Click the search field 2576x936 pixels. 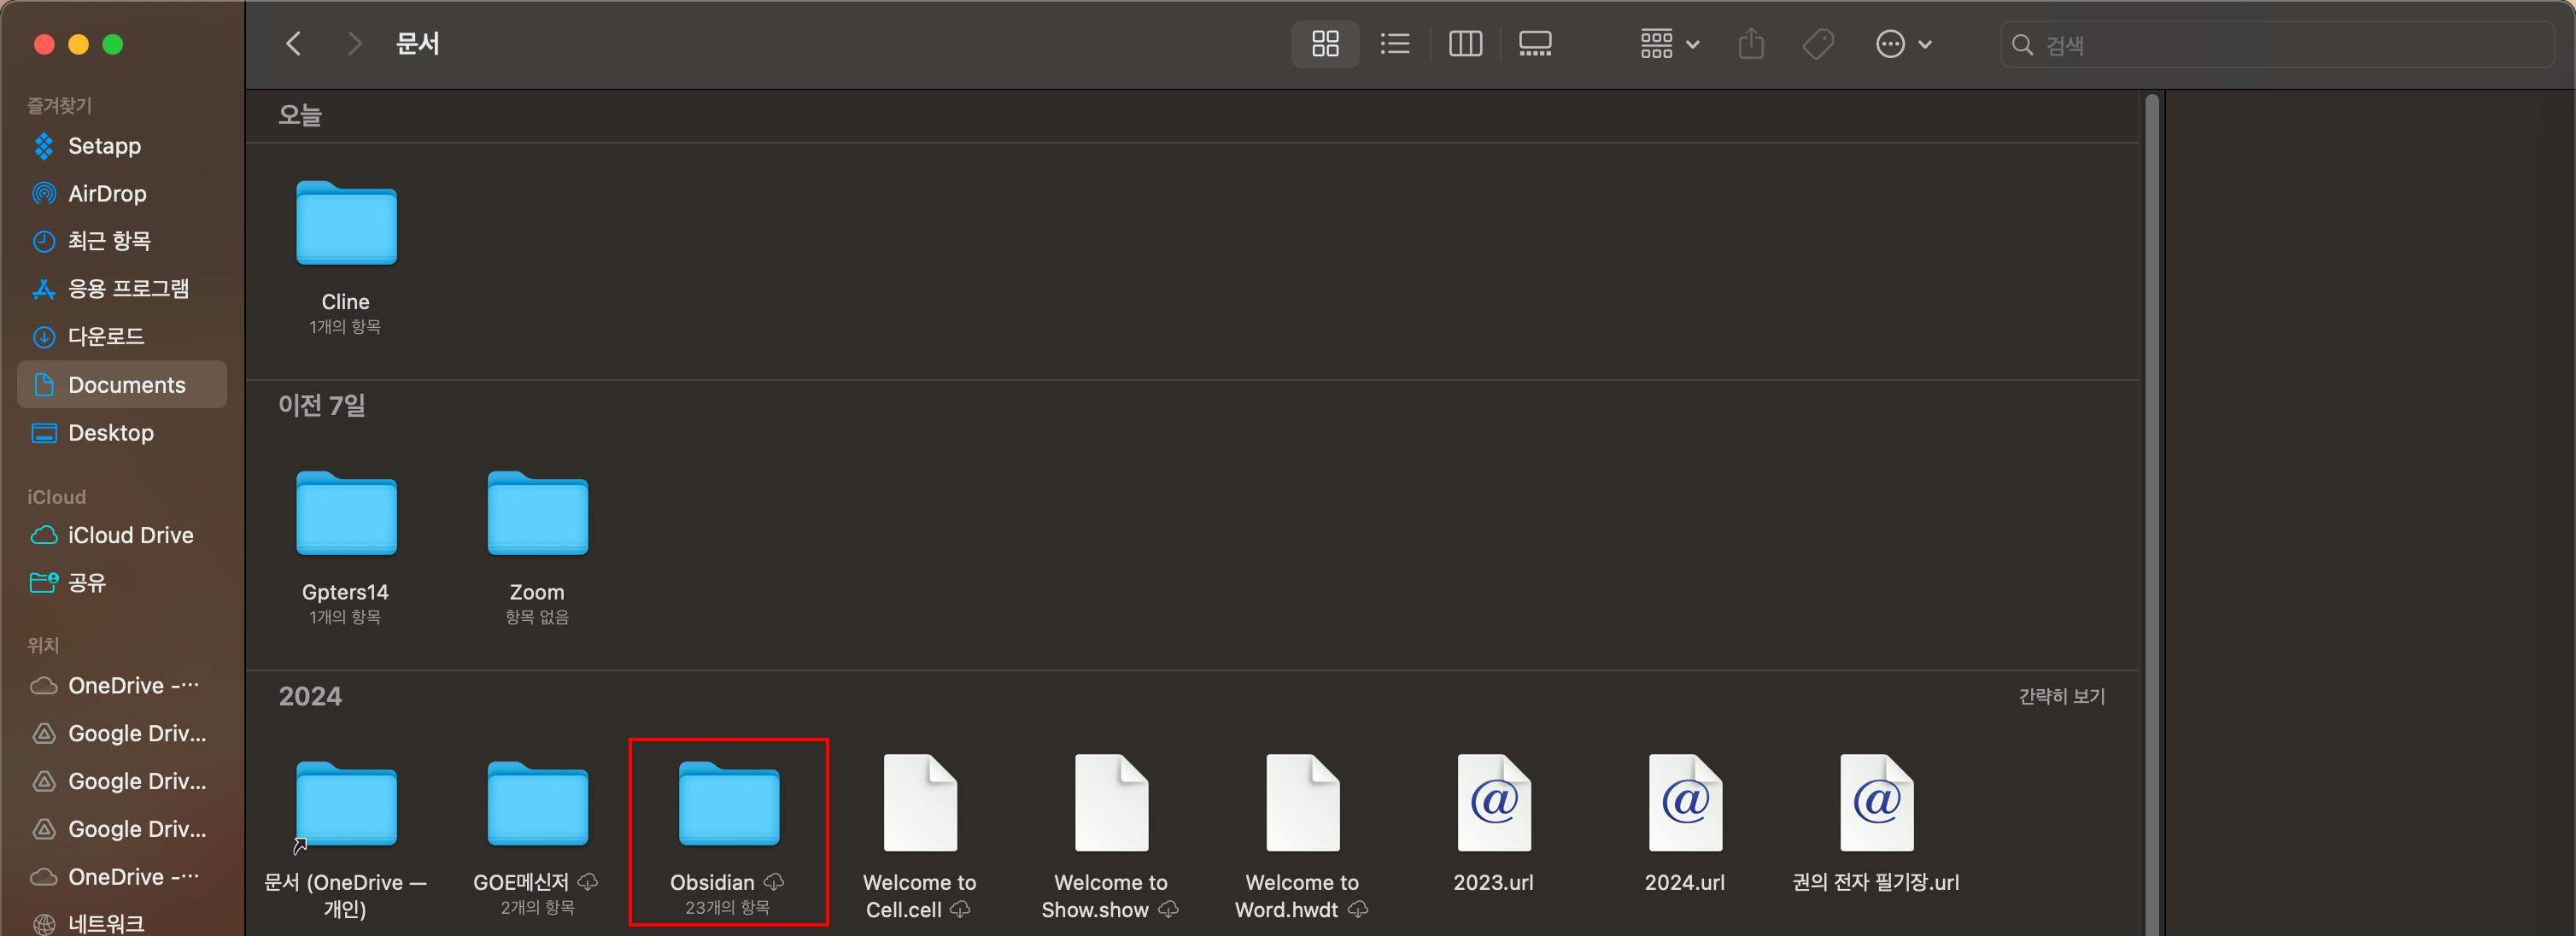pos(2280,45)
